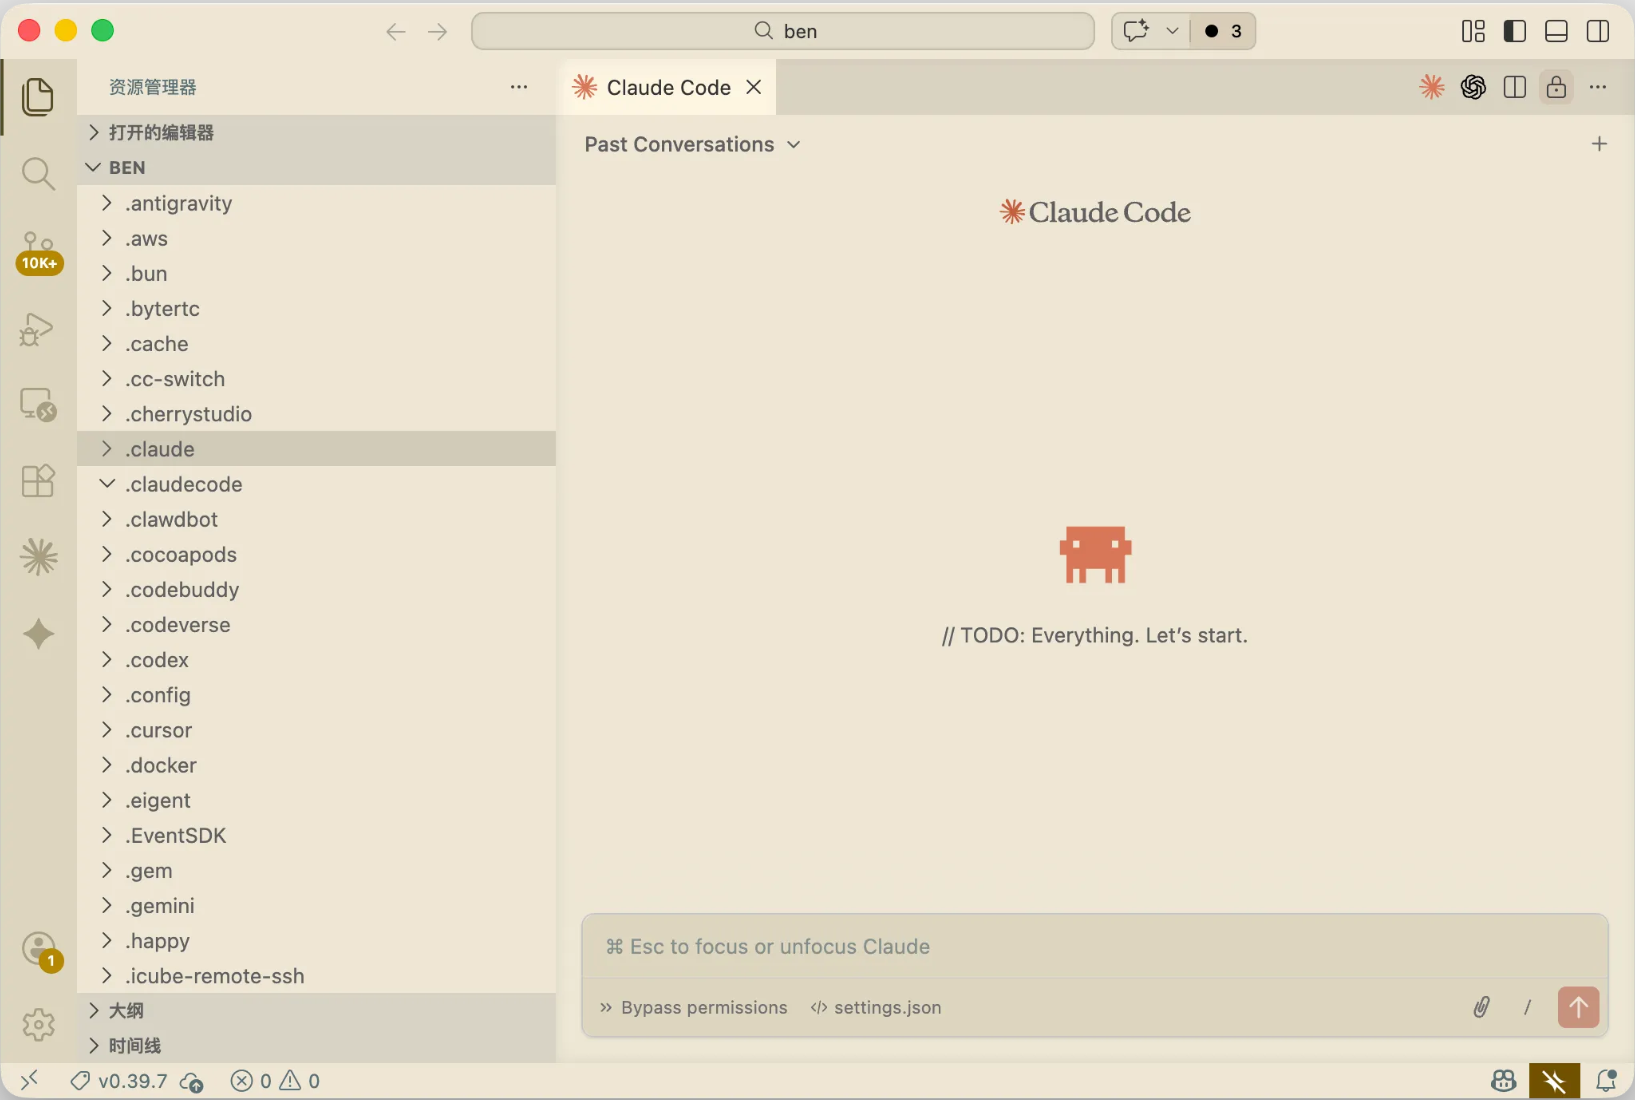Open settings.json from the Claude input bar
The image size is (1635, 1100).
pyautogui.click(x=885, y=1008)
